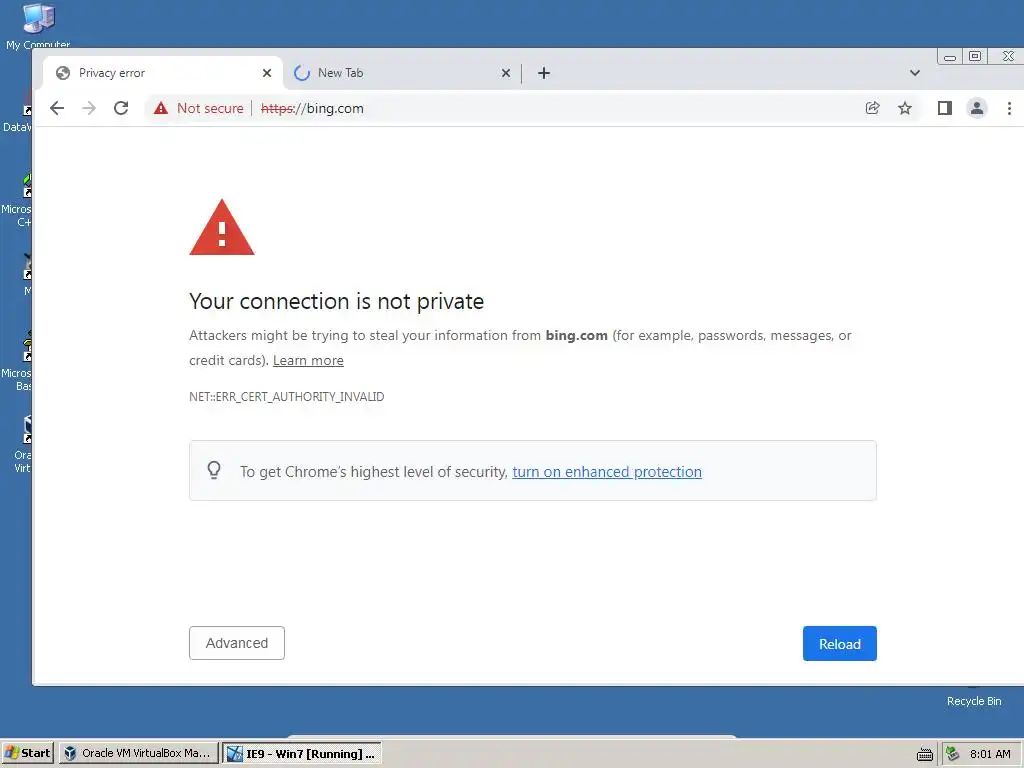Click the network tray icon

(953, 754)
